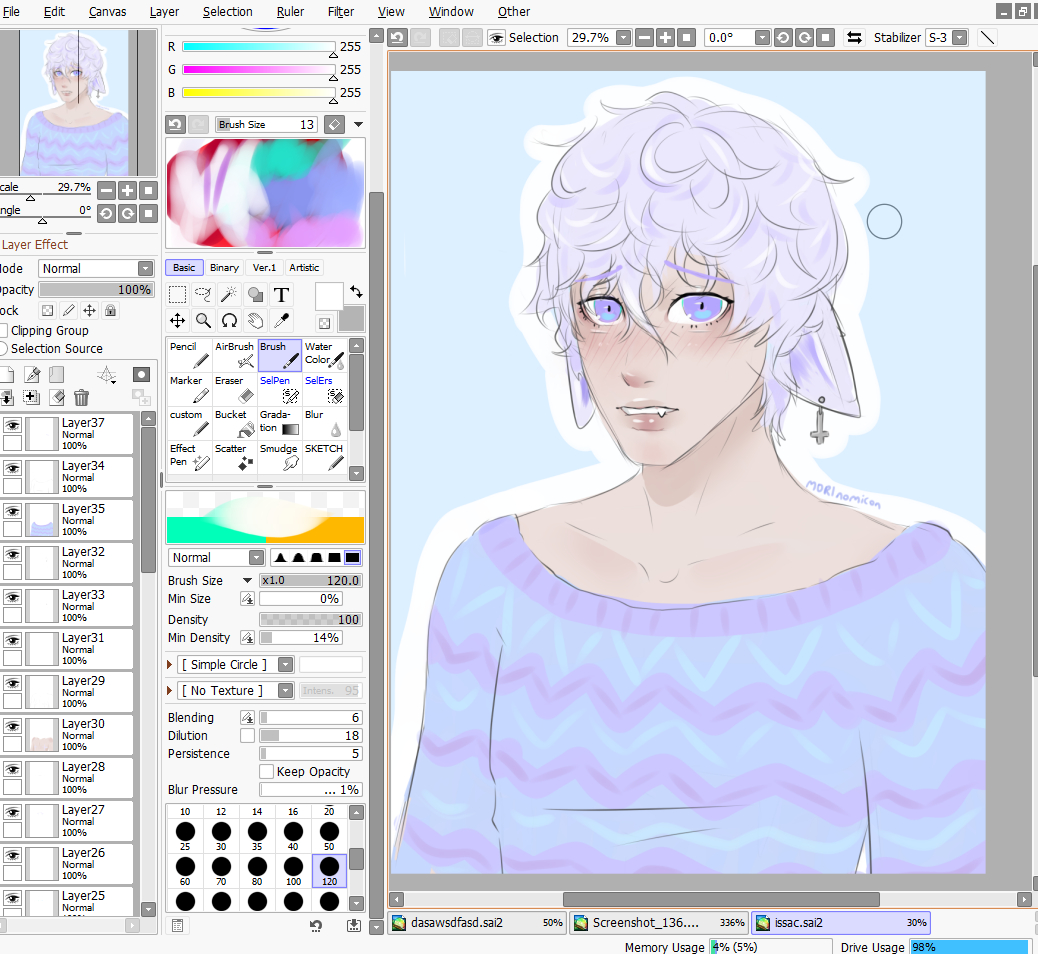This screenshot has height=954, width=1038.
Task: Activate the Text tool
Action: pyautogui.click(x=282, y=295)
